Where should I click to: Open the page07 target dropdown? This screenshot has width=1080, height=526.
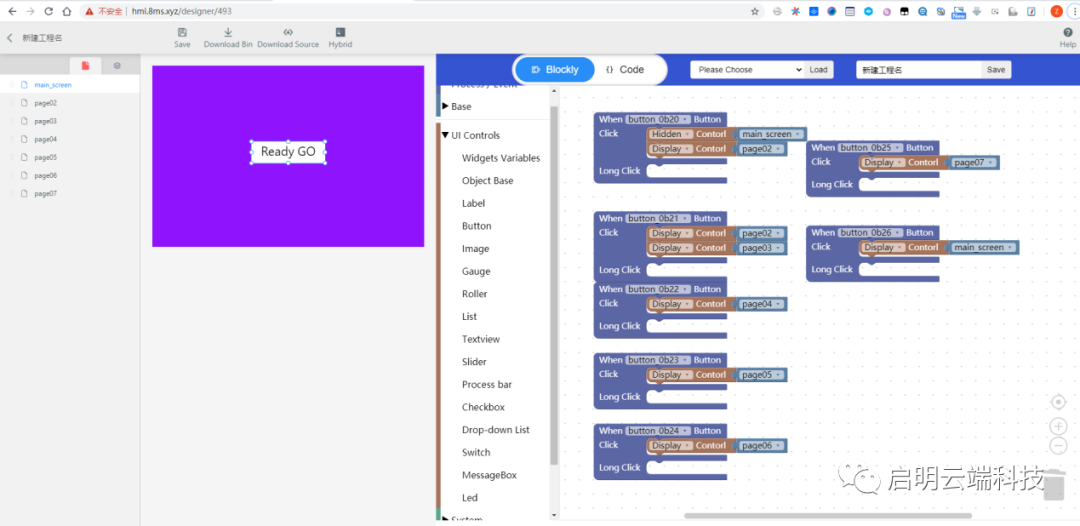974,163
